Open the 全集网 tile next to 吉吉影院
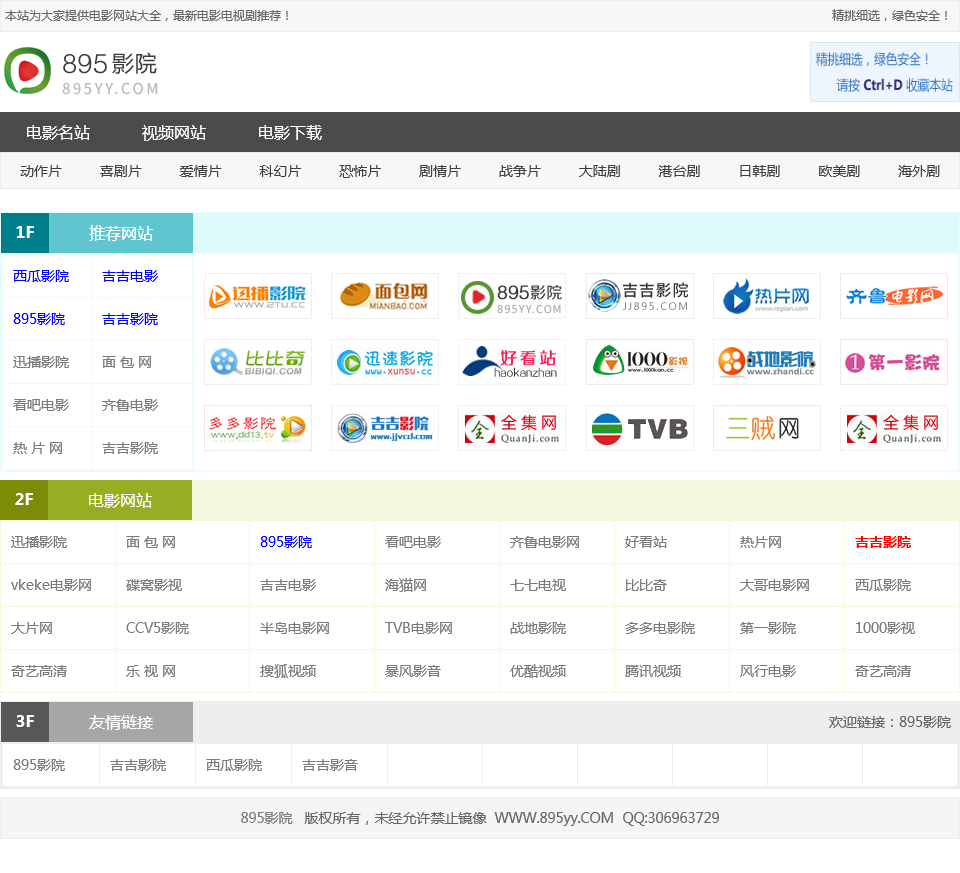 pos(512,429)
